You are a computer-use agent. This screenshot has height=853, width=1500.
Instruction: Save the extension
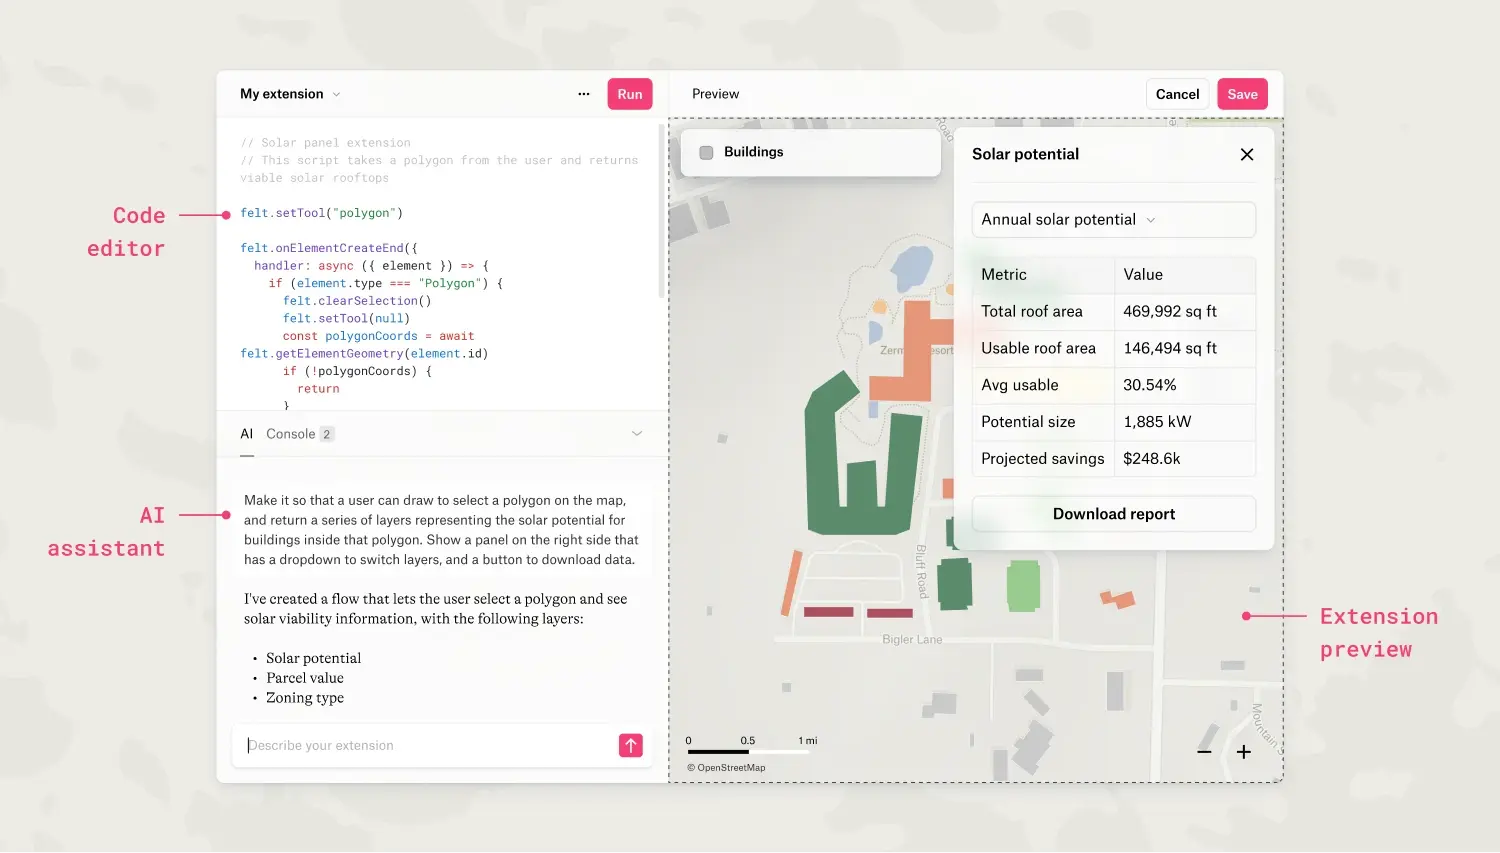(1242, 94)
